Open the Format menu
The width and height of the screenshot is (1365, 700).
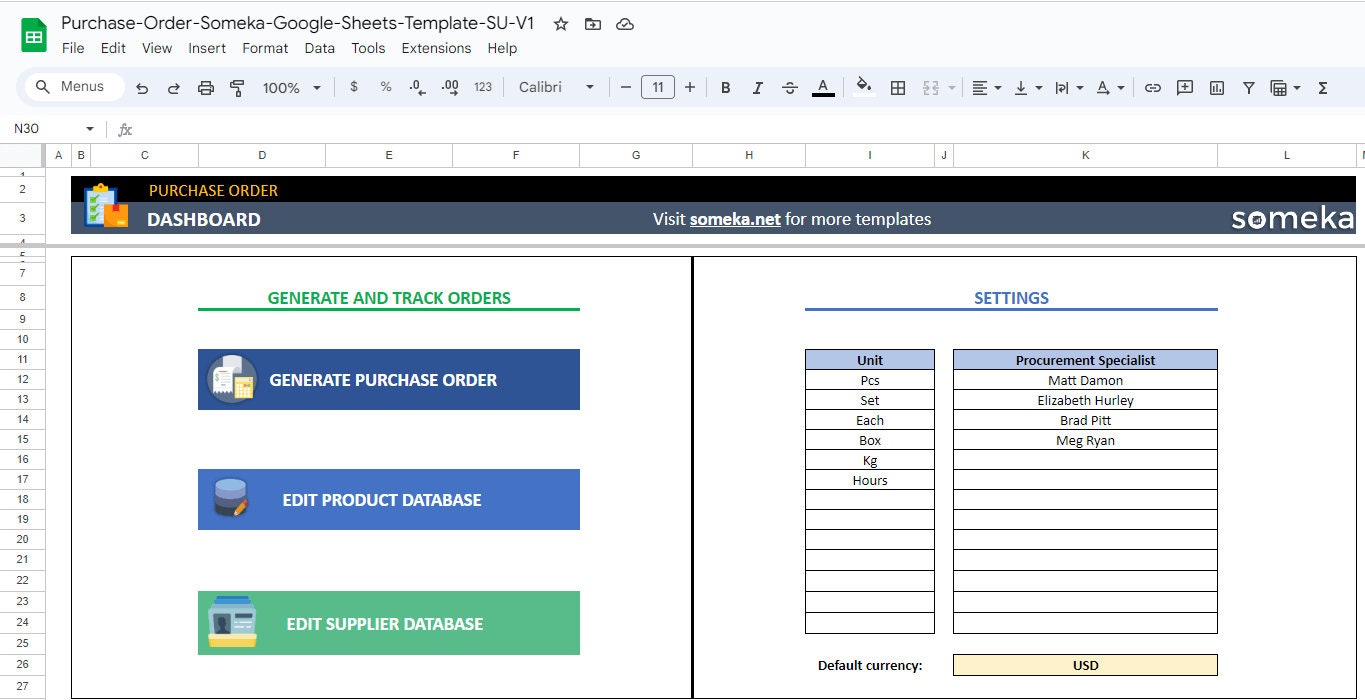(x=265, y=48)
